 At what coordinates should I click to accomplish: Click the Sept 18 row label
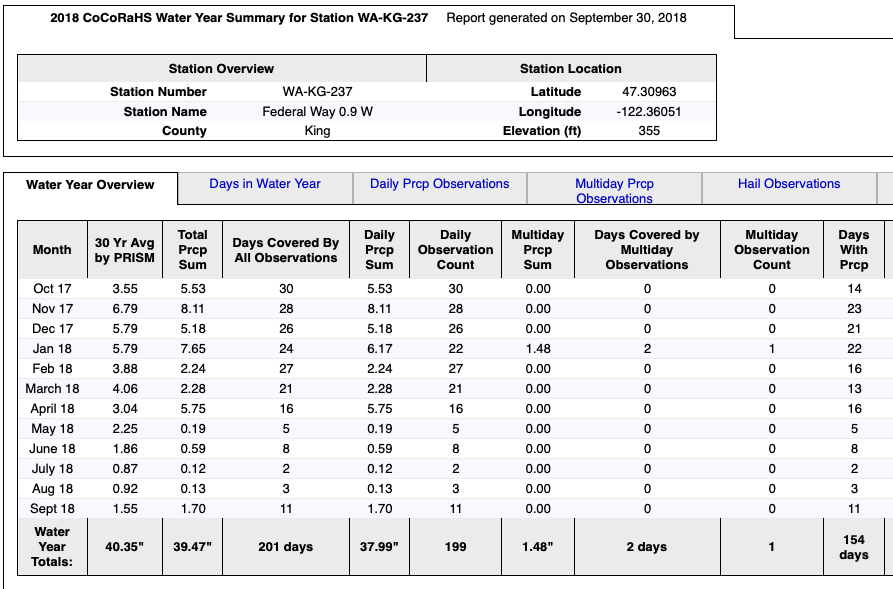(x=52, y=509)
